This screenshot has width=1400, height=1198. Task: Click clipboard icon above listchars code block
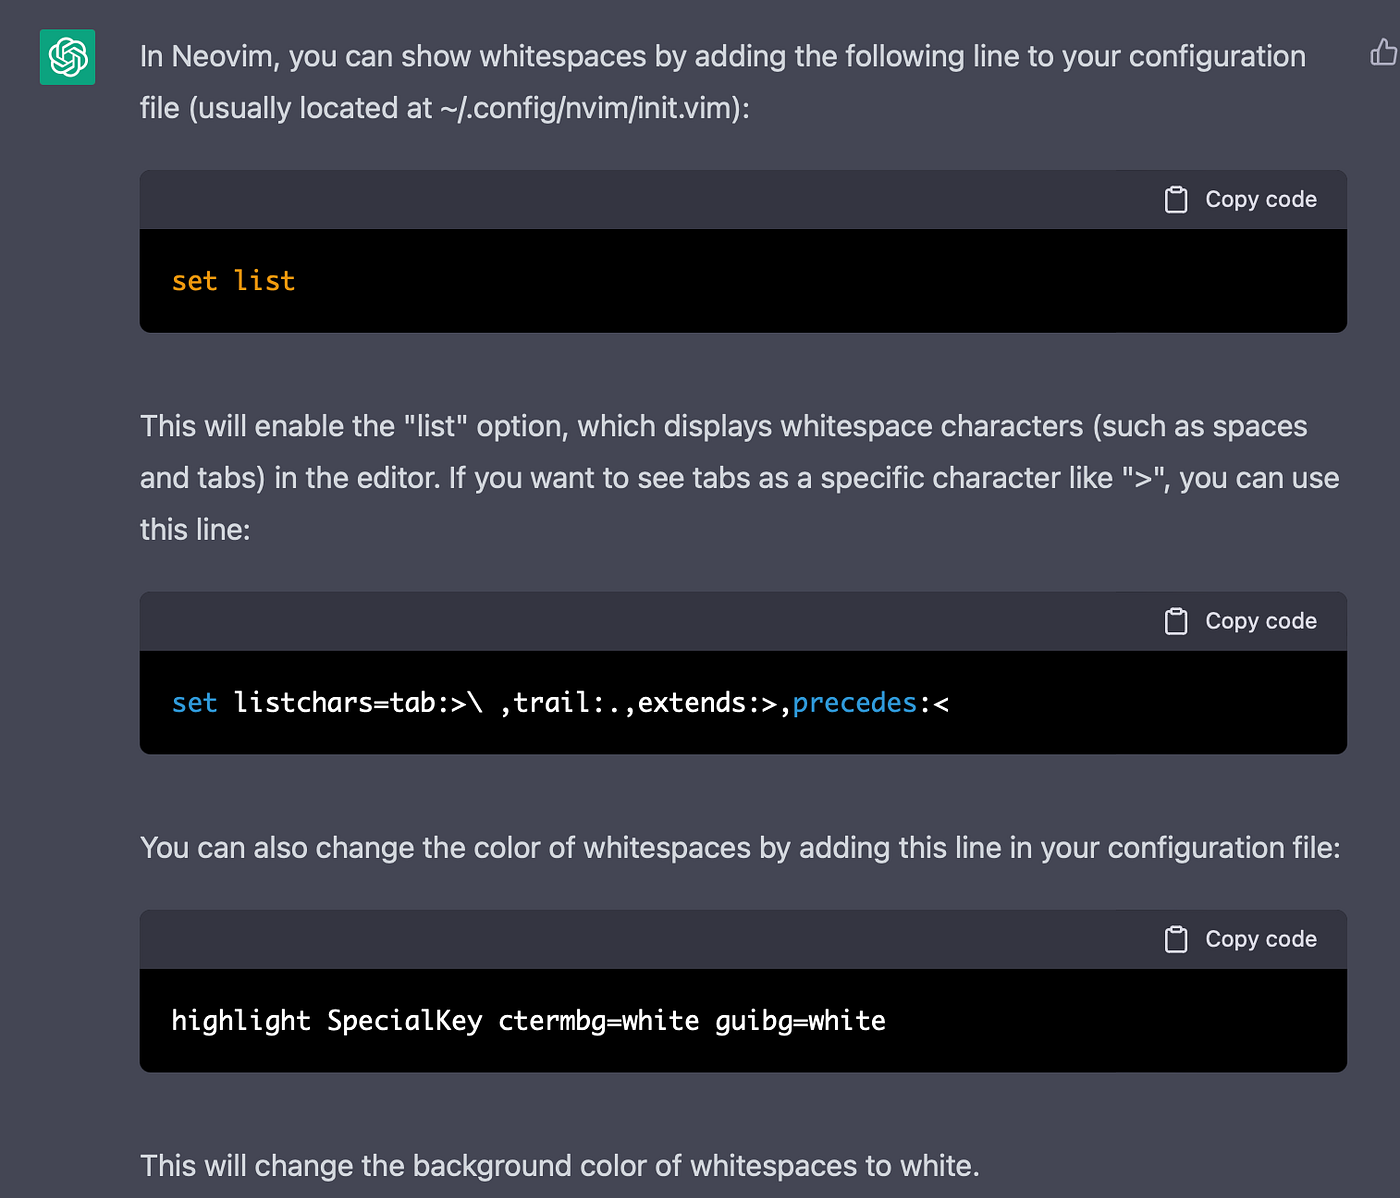(x=1176, y=622)
